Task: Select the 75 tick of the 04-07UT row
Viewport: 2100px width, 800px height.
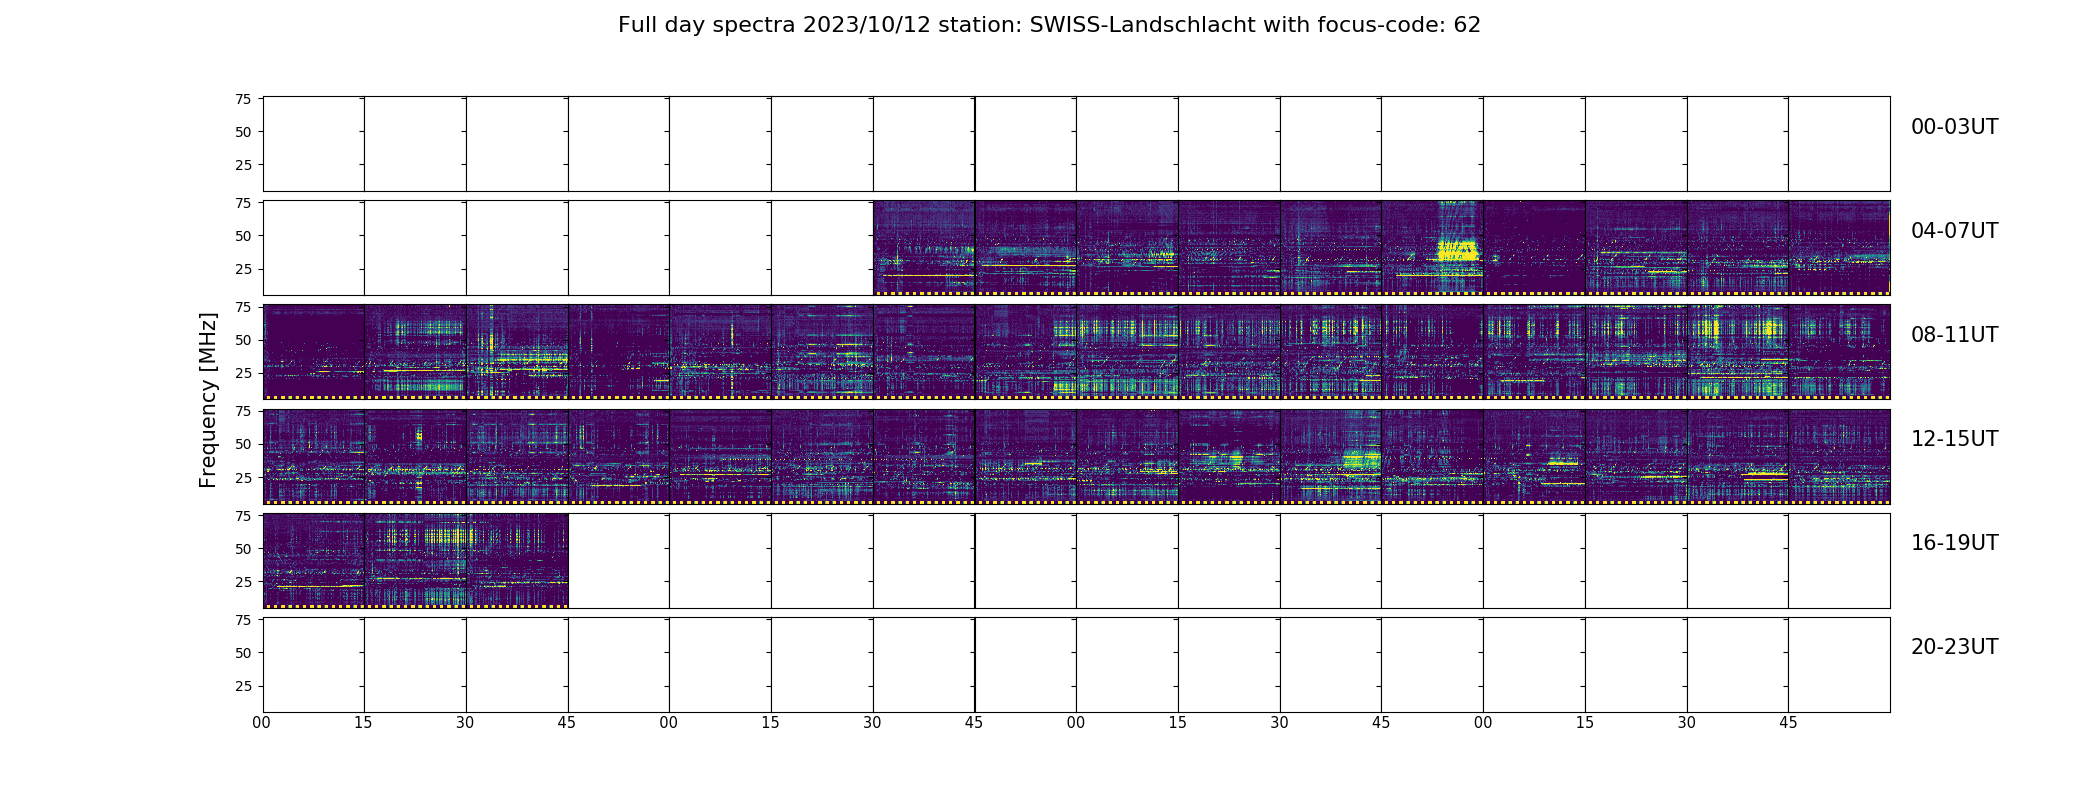Action: tap(243, 203)
